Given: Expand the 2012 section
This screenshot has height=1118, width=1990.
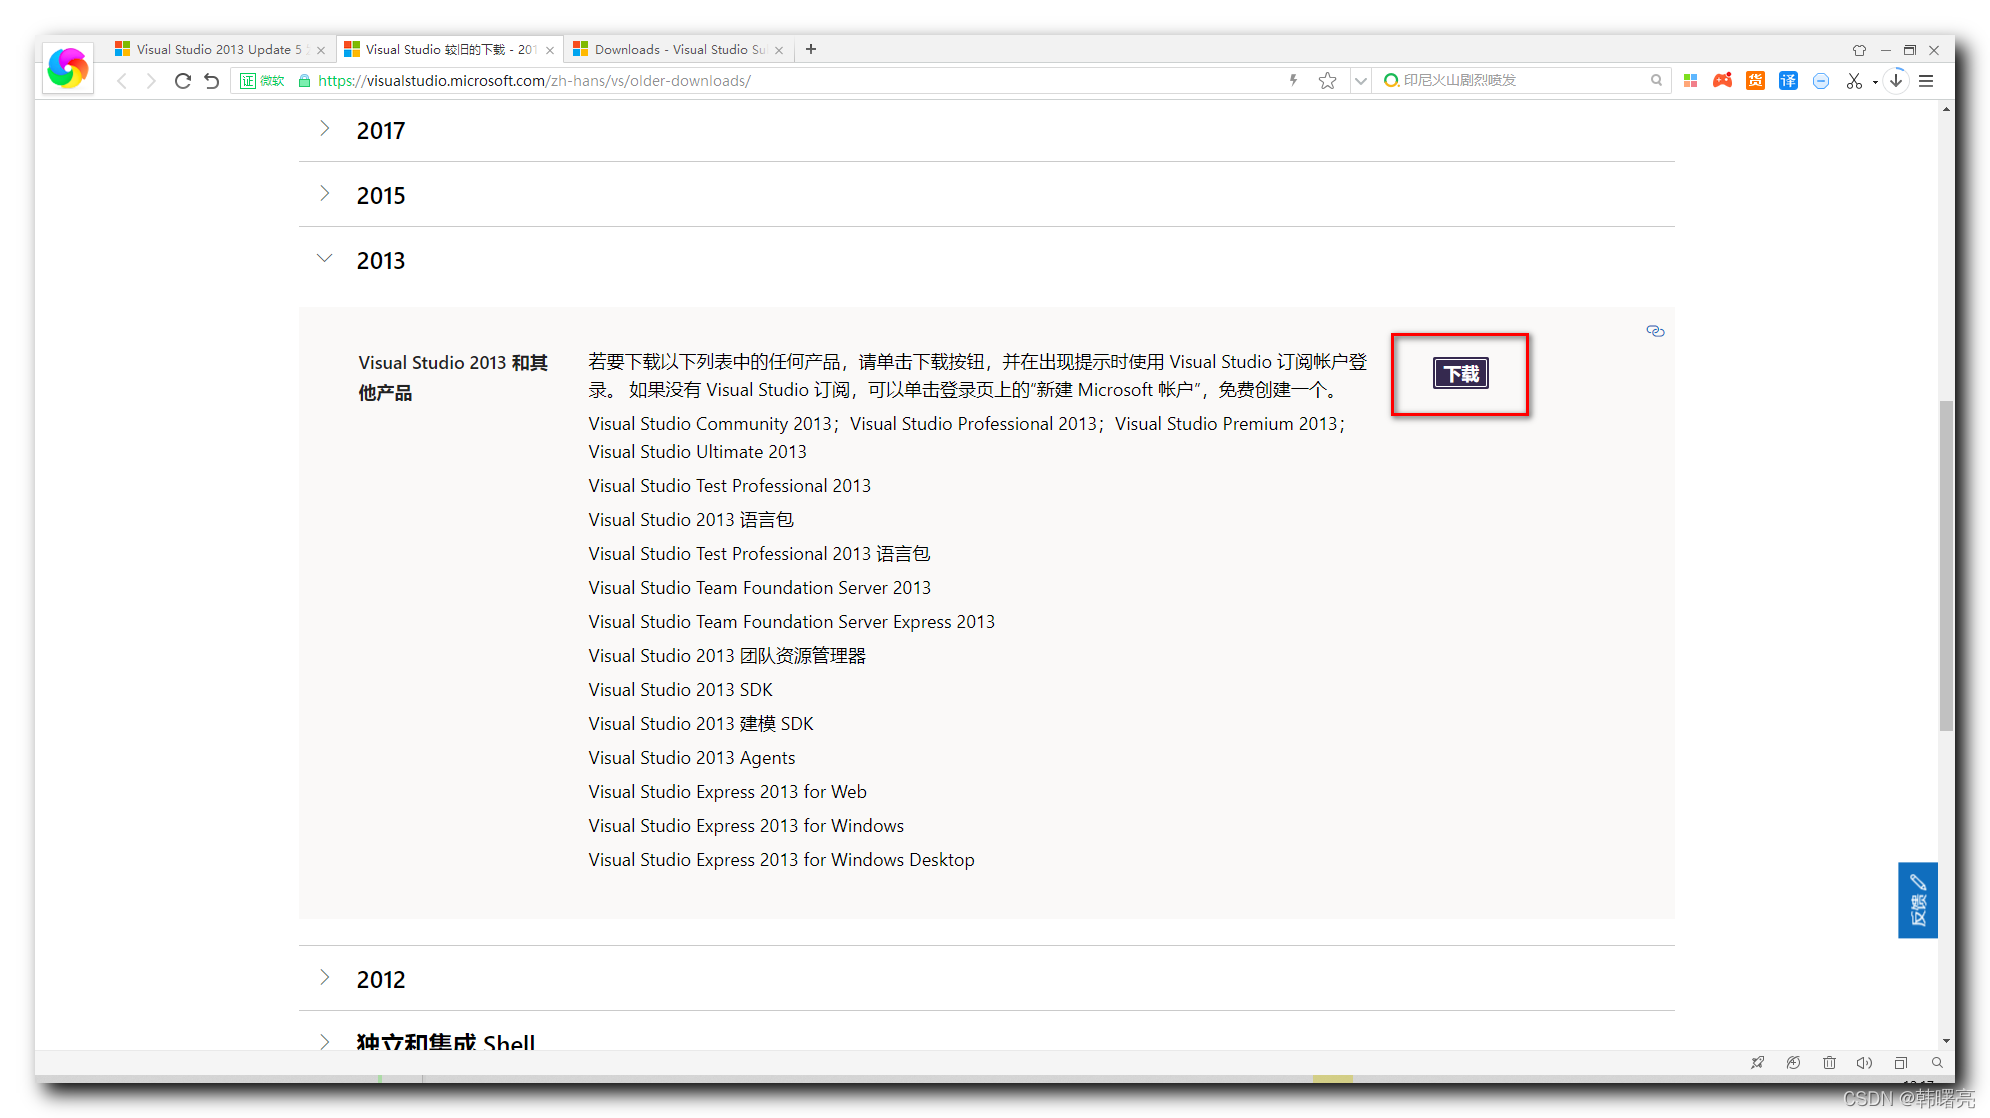Looking at the screenshot, I should point(324,977).
